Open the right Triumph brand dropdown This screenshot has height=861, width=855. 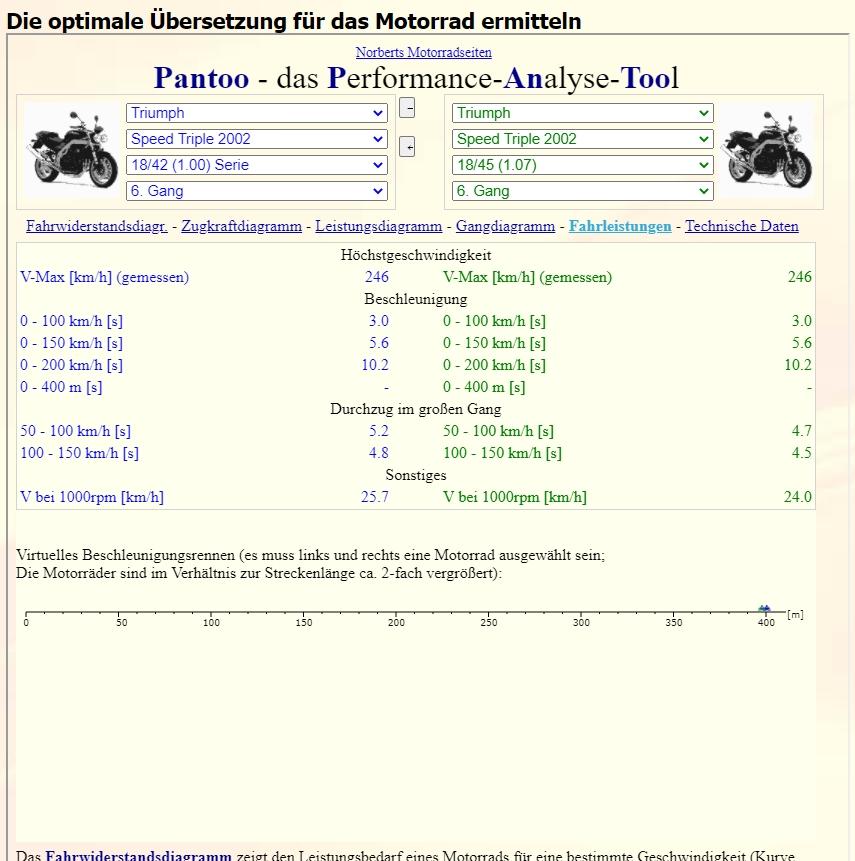click(582, 113)
